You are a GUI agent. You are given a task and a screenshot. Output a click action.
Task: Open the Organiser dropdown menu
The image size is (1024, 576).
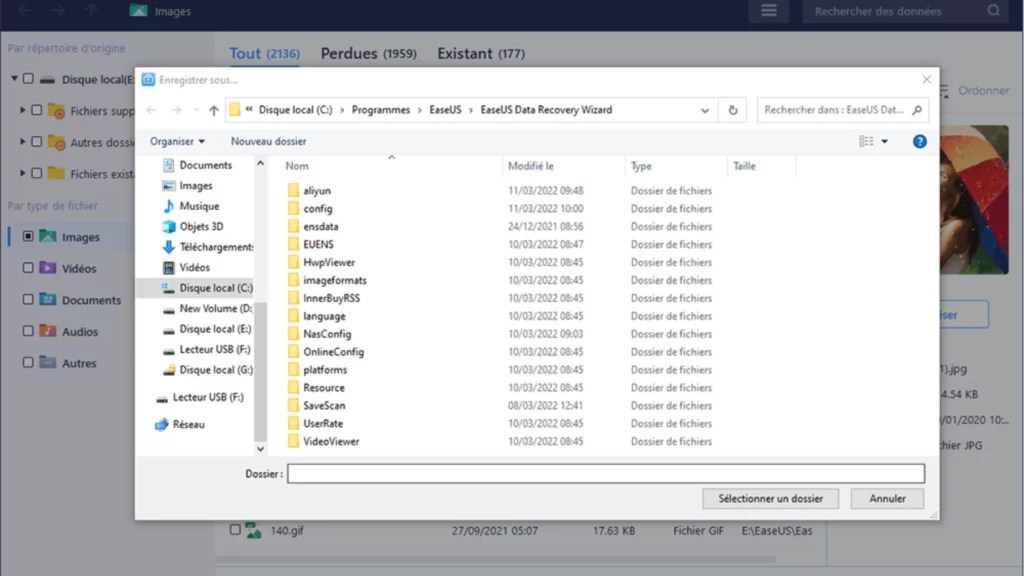pyautogui.click(x=176, y=141)
